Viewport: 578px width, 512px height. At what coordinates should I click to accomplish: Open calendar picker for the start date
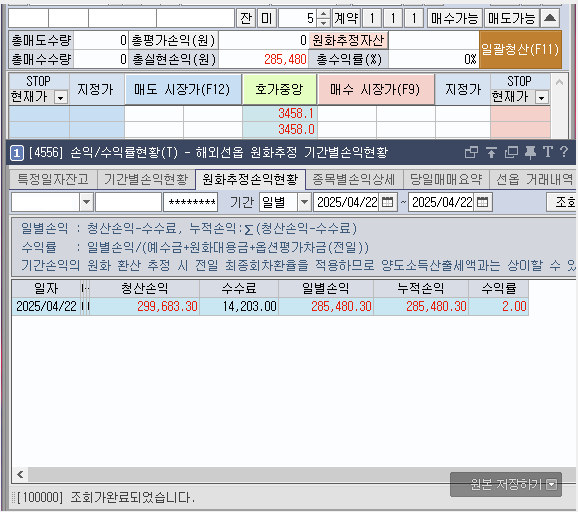[387, 202]
